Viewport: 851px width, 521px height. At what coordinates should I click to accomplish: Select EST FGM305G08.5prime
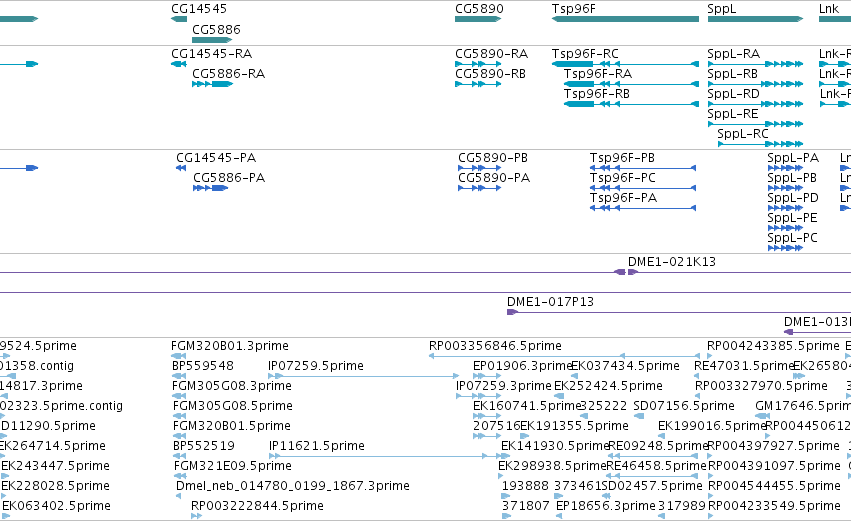click(232, 406)
